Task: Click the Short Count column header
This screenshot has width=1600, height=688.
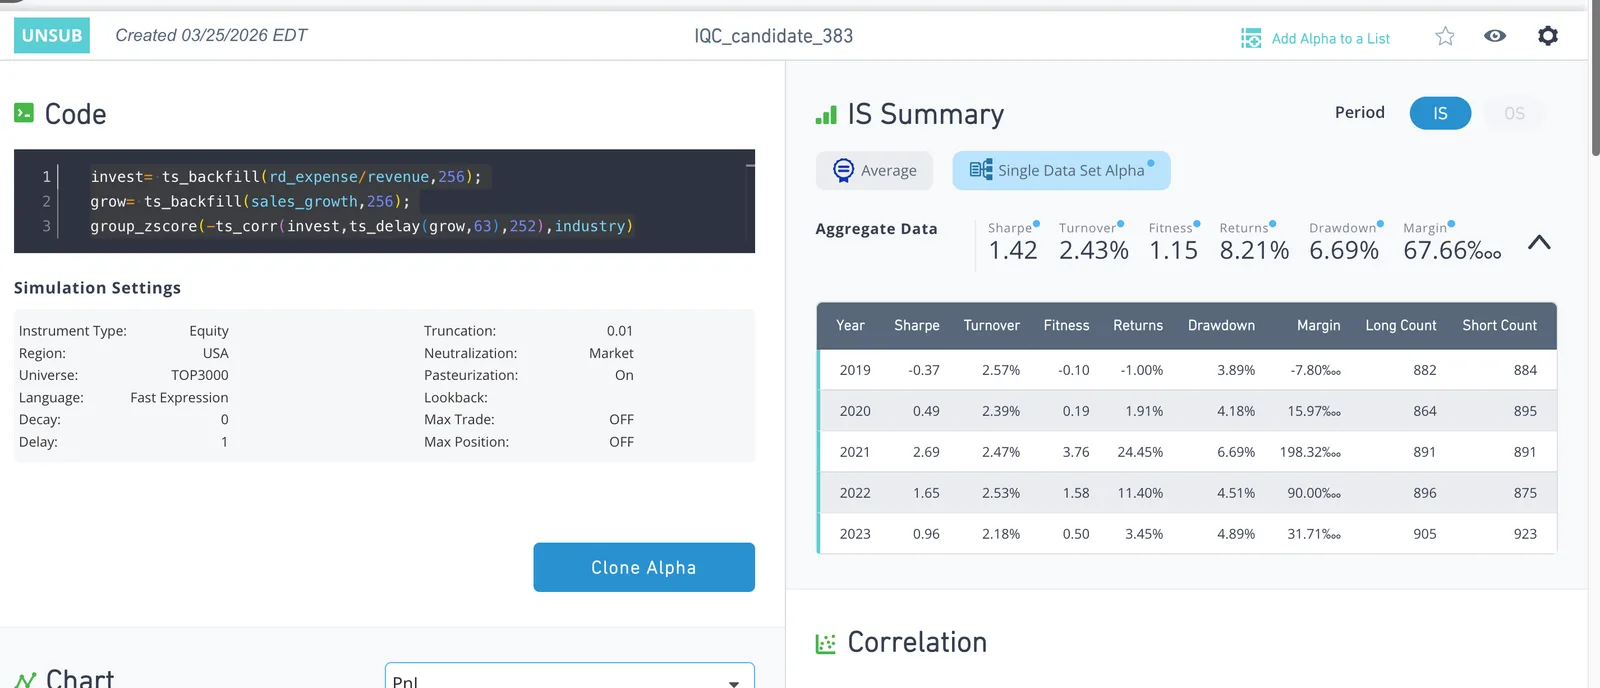Action: pyautogui.click(x=1500, y=325)
